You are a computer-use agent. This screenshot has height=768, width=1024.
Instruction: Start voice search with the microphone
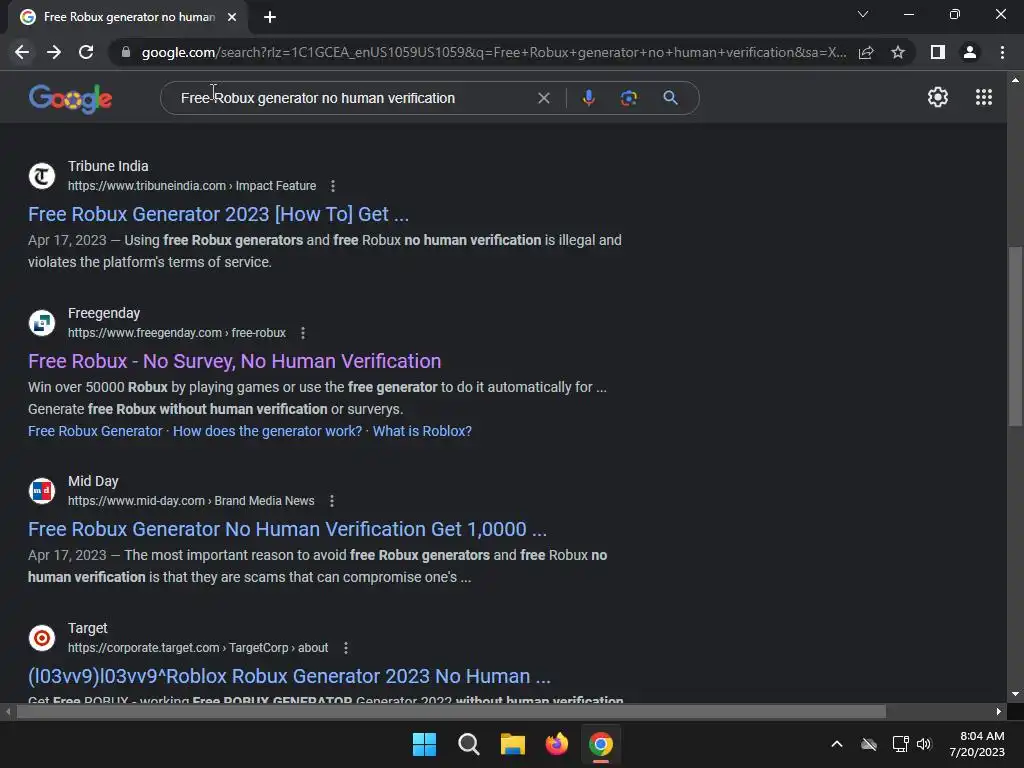point(588,98)
